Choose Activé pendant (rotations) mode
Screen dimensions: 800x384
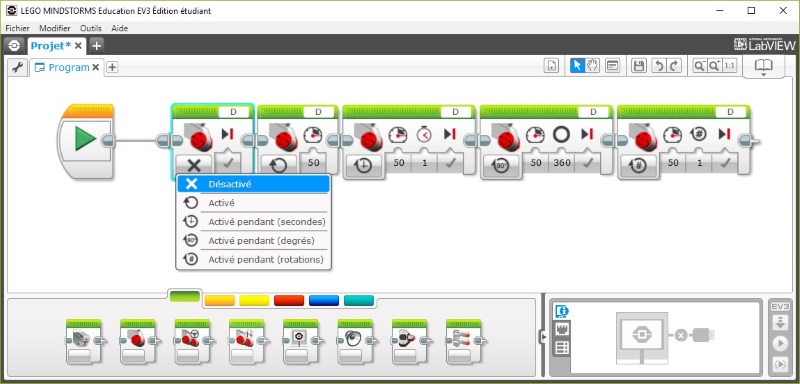253,259
